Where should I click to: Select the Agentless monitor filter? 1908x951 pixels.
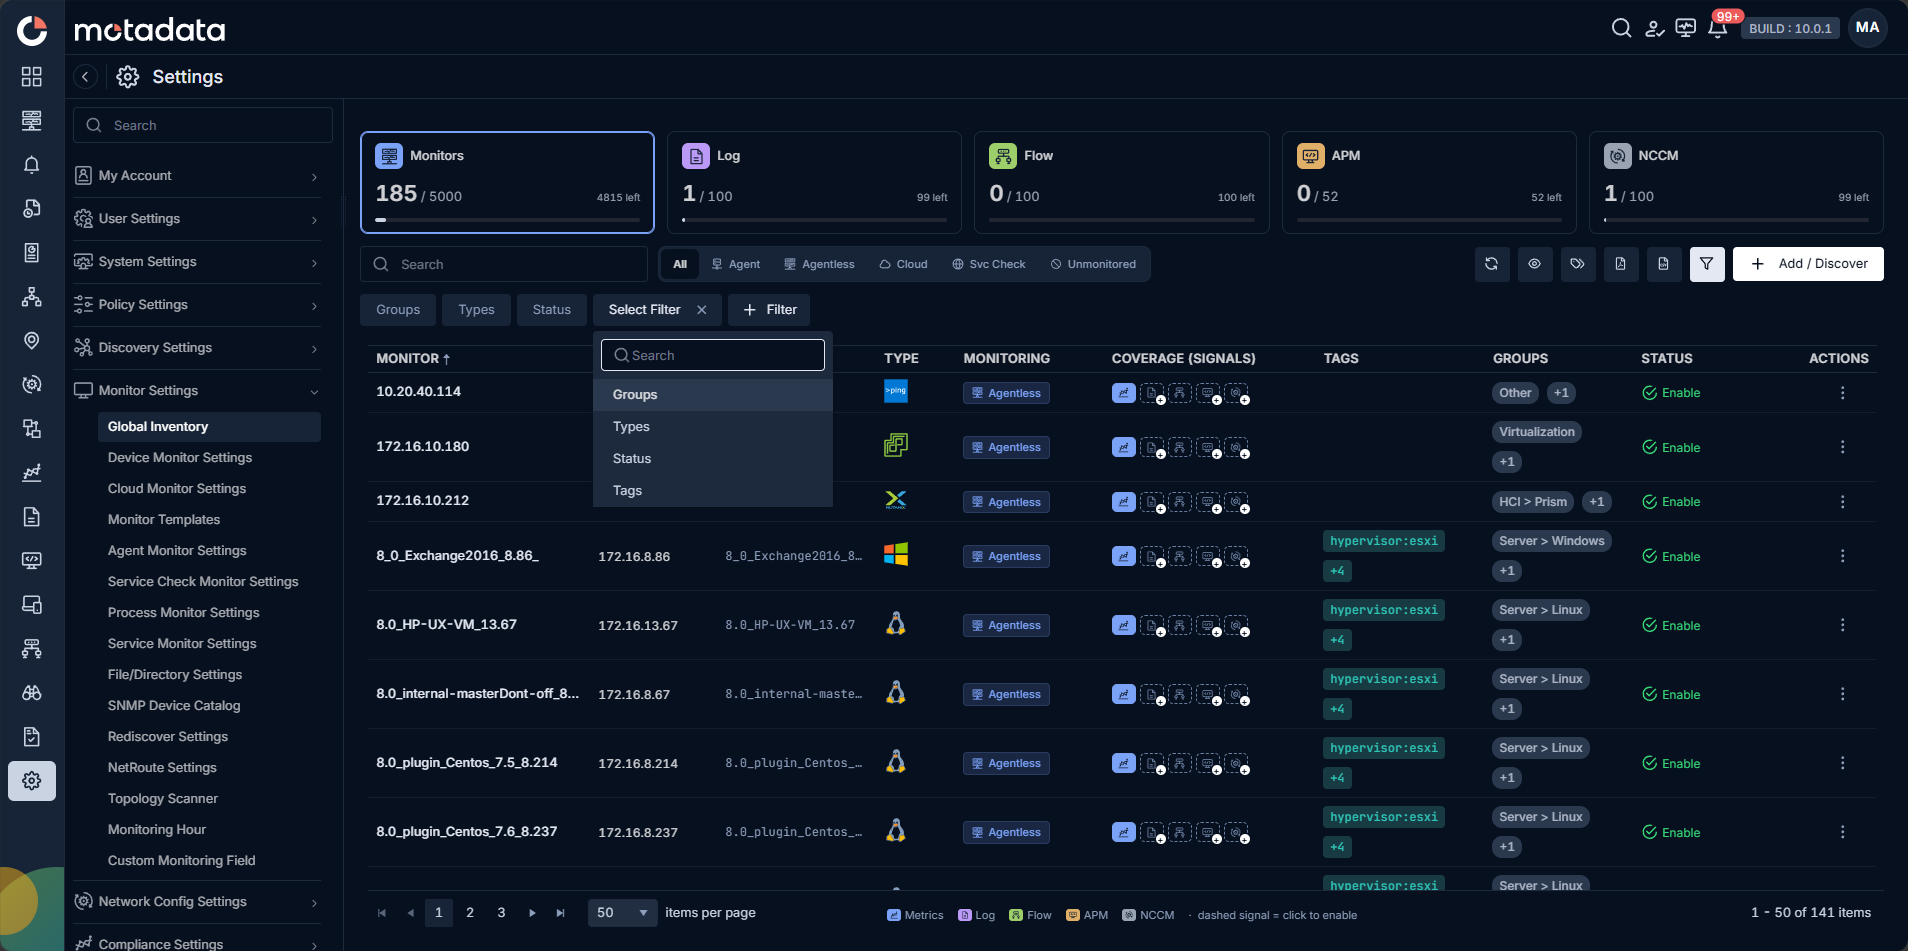click(x=819, y=264)
